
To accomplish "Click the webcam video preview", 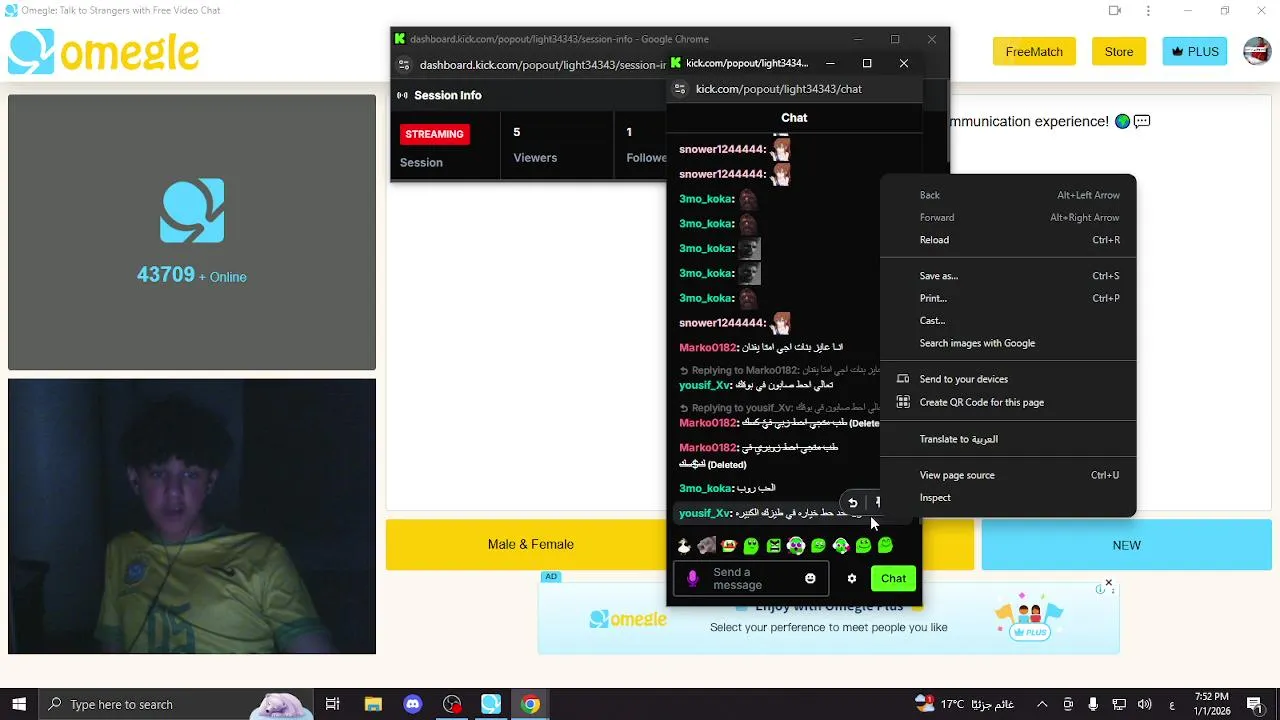I will 192,516.
